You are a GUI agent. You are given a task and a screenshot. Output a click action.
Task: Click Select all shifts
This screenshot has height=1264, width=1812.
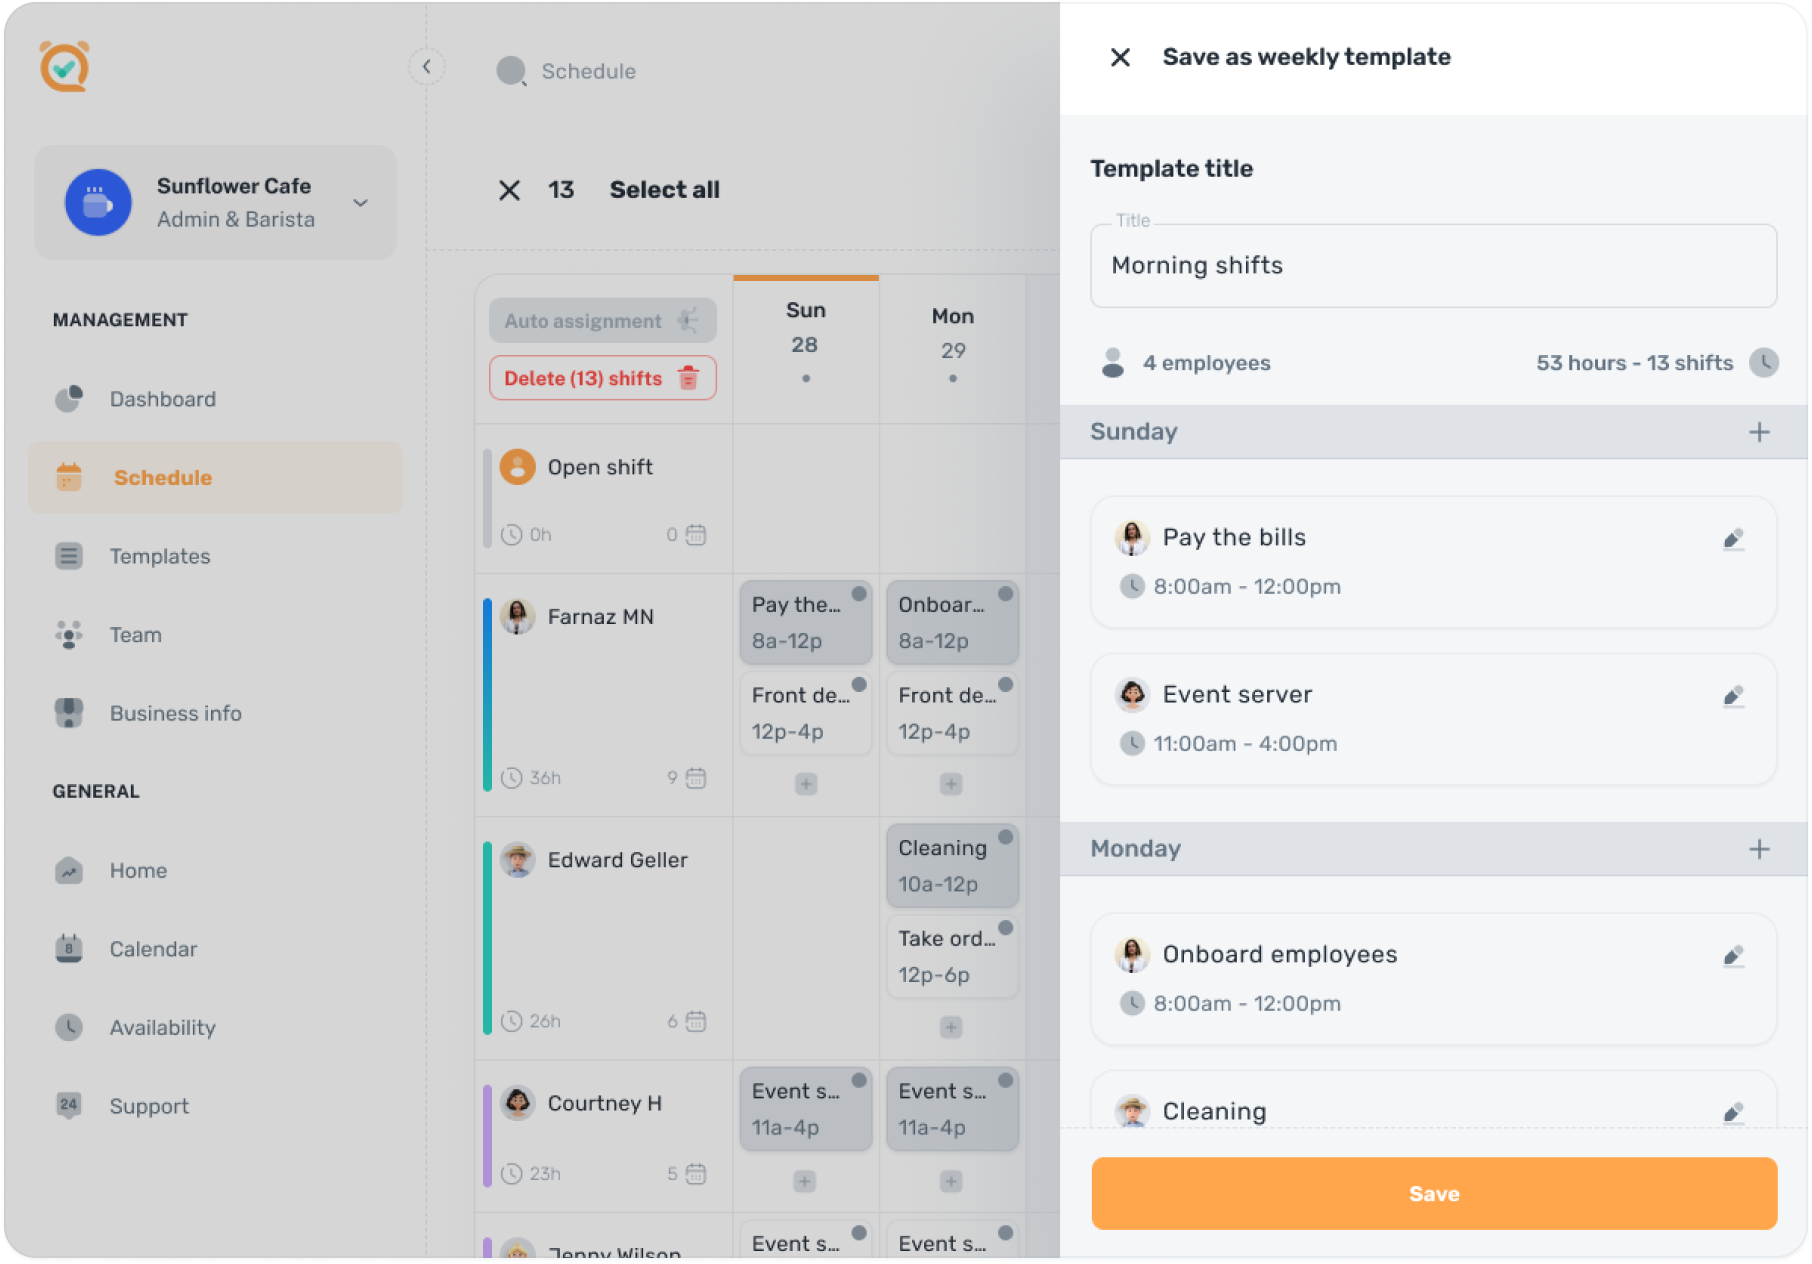click(664, 190)
